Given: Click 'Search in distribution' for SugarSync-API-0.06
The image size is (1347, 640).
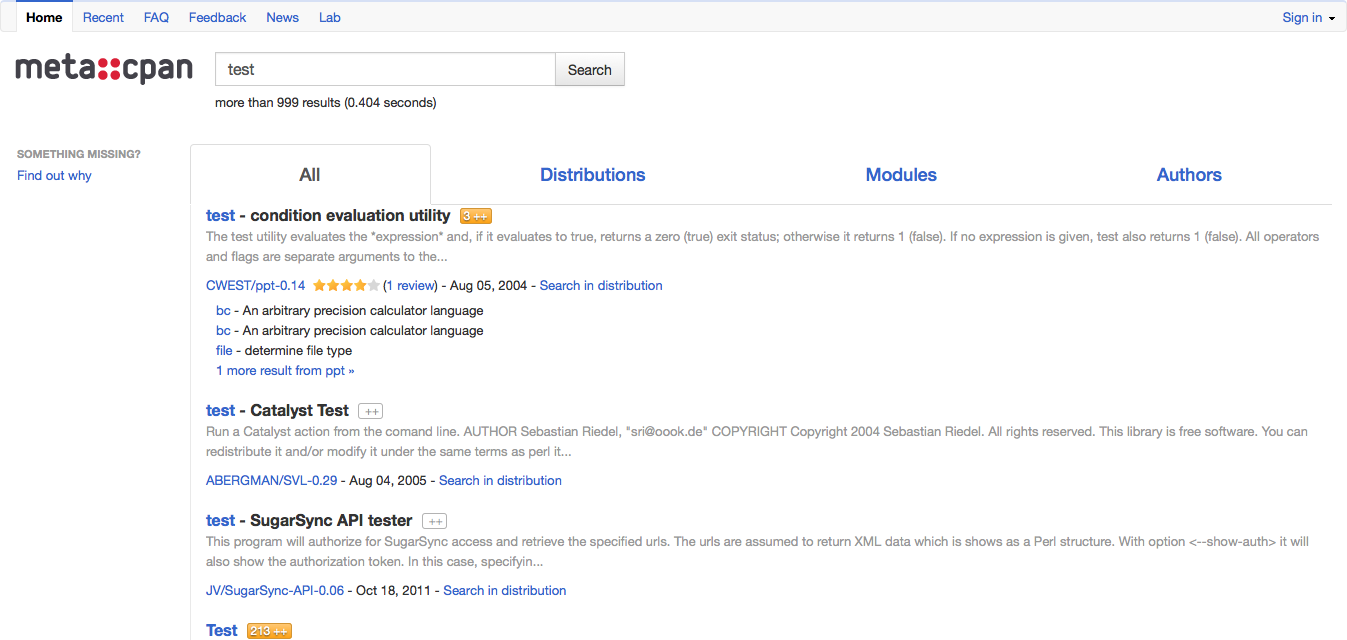Looking at the screenshot, I should click(505, 591).
